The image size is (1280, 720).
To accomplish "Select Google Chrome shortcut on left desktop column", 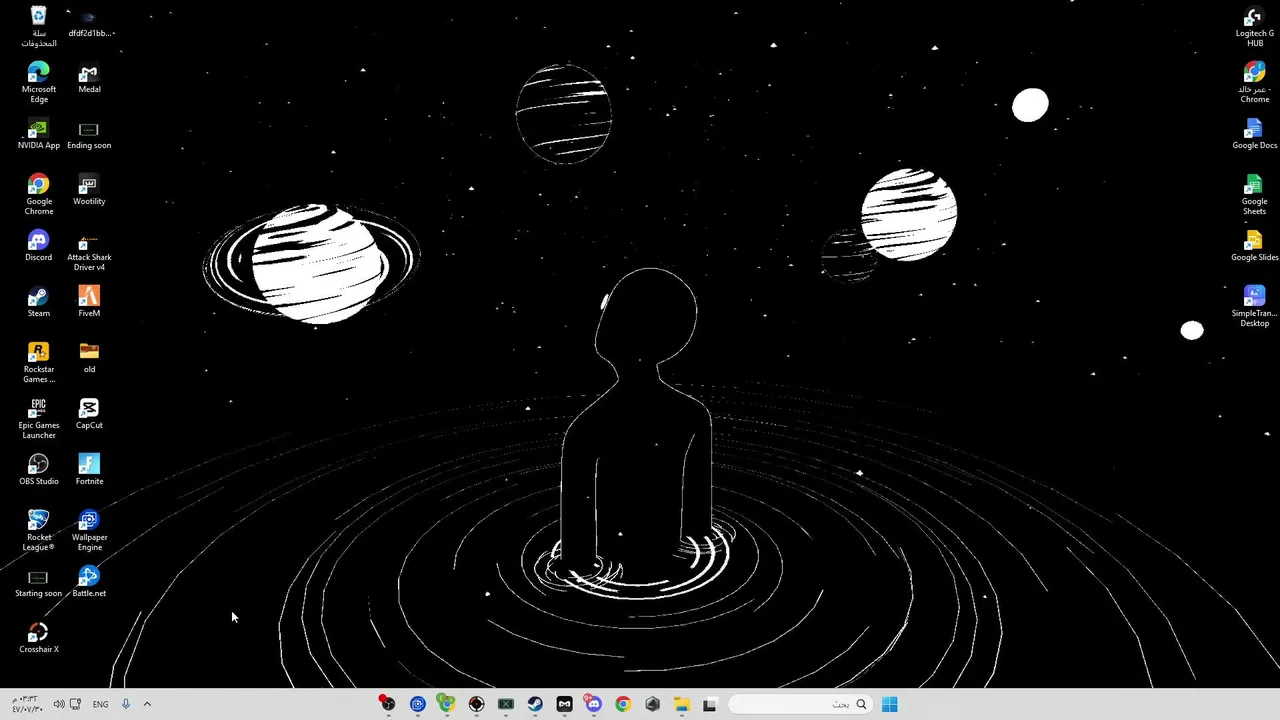I will coord(38,194).
